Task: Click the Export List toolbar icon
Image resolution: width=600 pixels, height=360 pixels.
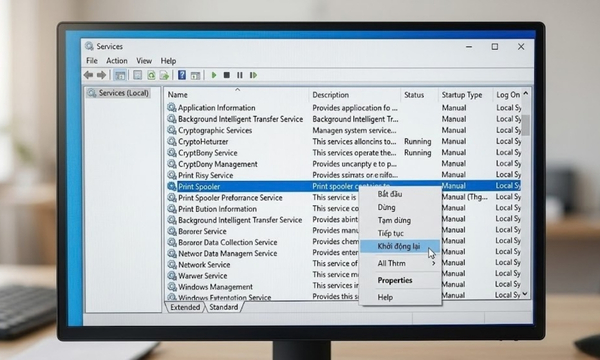Action: click(x=165, y=75)
